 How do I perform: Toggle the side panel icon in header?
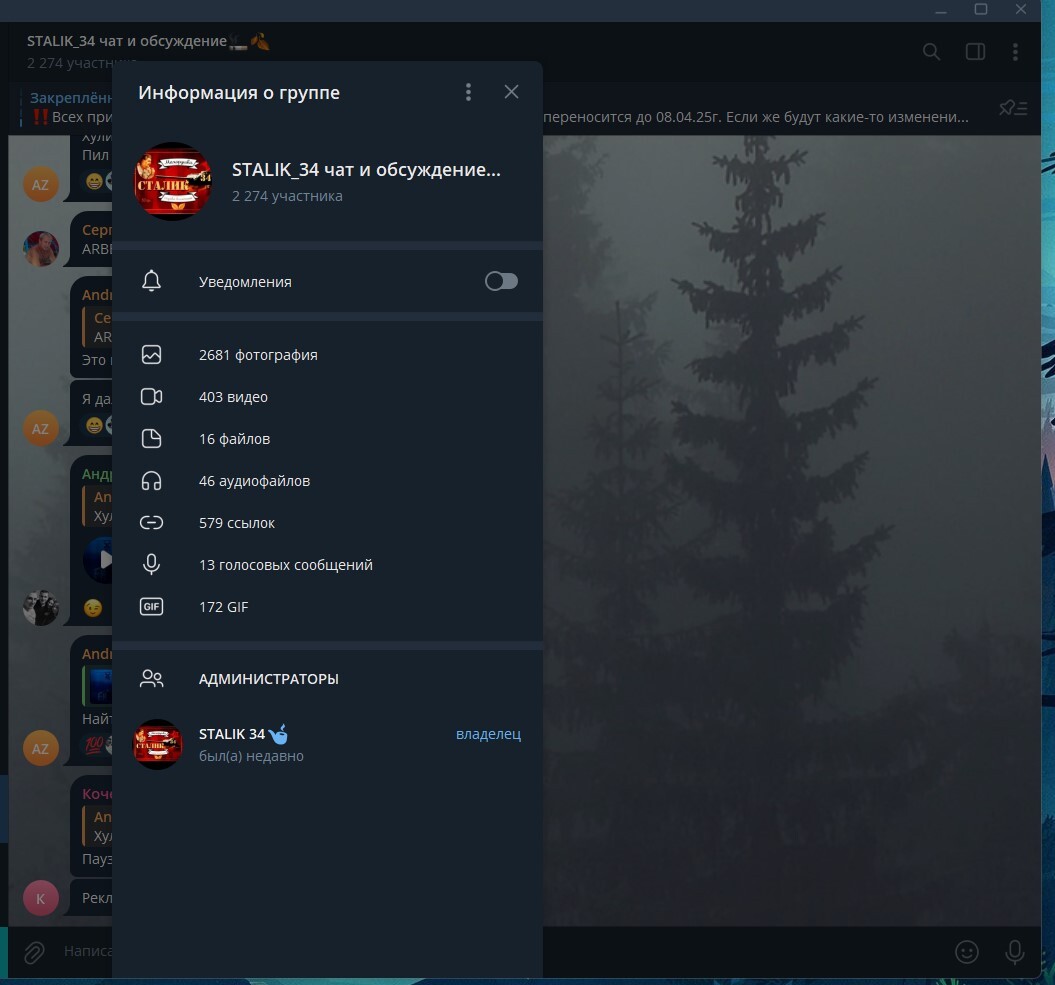975,52
